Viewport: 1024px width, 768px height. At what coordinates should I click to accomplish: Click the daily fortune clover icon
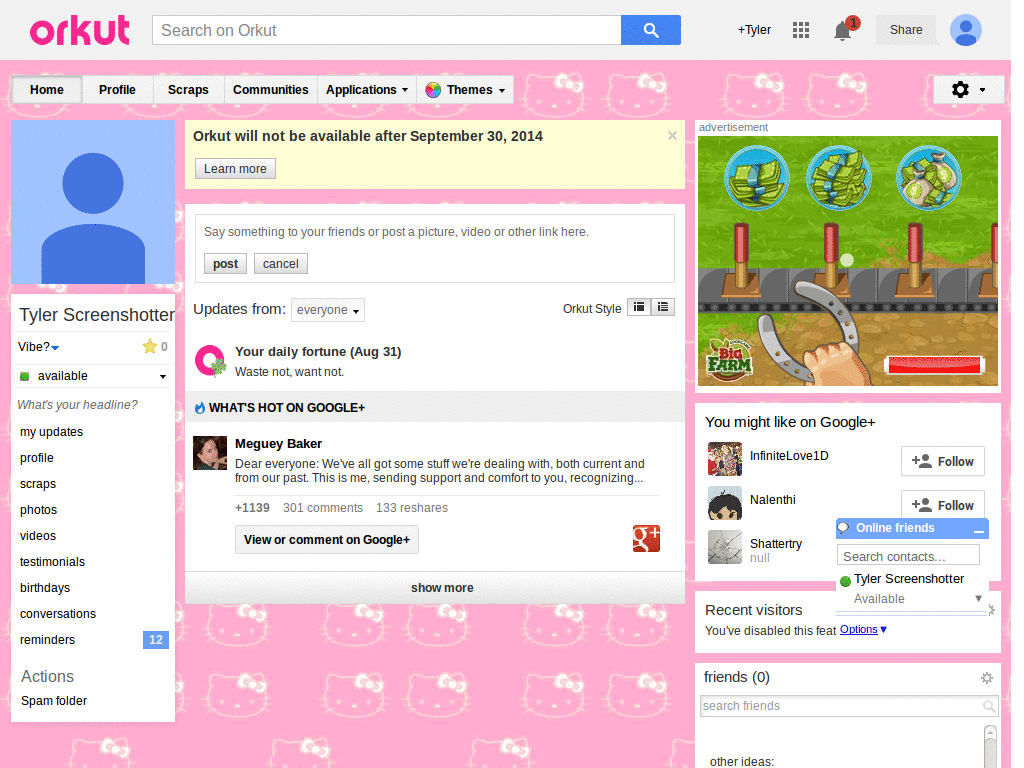click(x=210, y=360)
